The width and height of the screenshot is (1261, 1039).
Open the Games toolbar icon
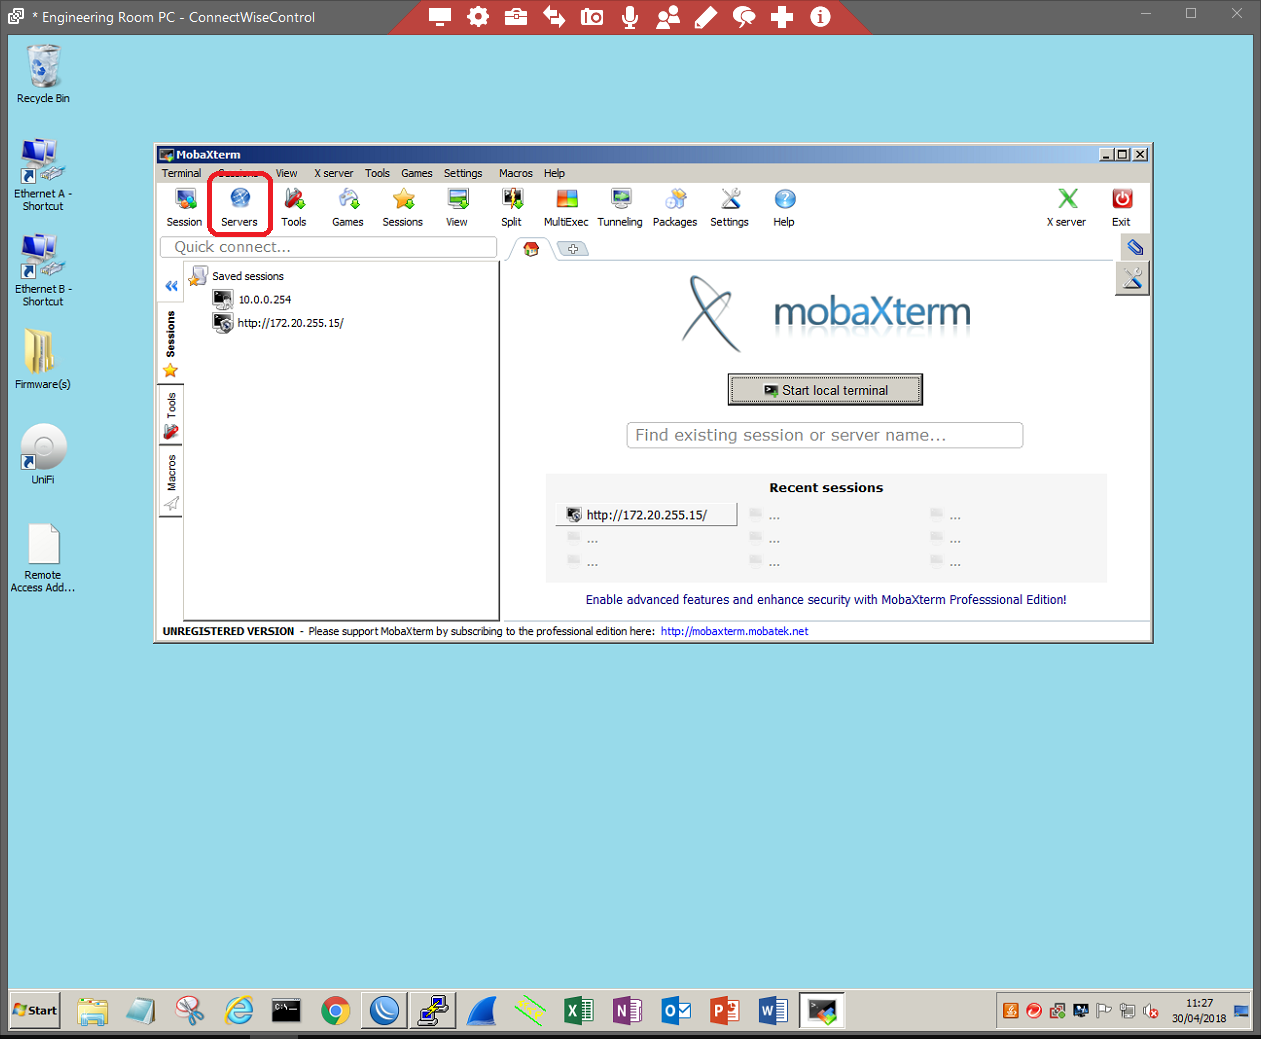tap(348, 207)
